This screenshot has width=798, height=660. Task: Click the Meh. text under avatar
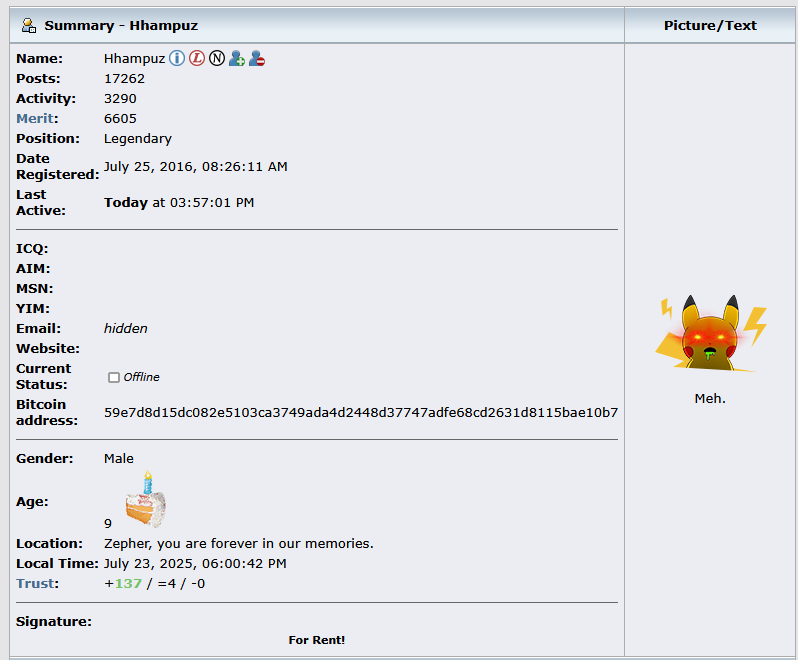pyautogui.click(x=710, y=398)
